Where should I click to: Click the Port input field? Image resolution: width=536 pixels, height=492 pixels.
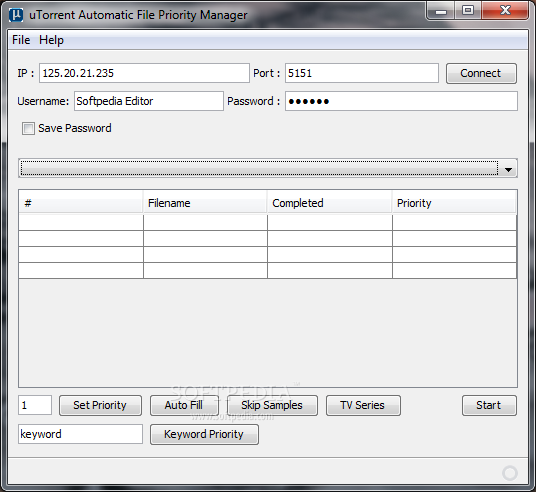[x=362, y=73]
